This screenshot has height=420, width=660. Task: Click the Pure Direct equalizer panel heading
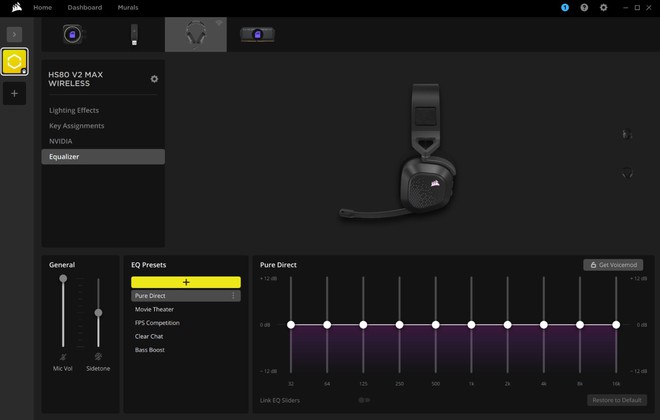278,265
